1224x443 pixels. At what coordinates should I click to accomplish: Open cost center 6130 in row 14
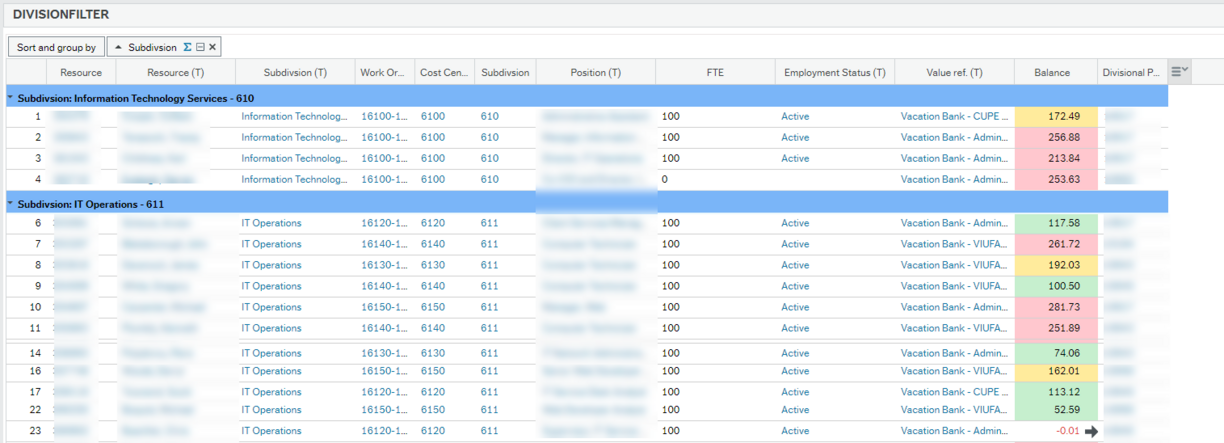point(433,353)
